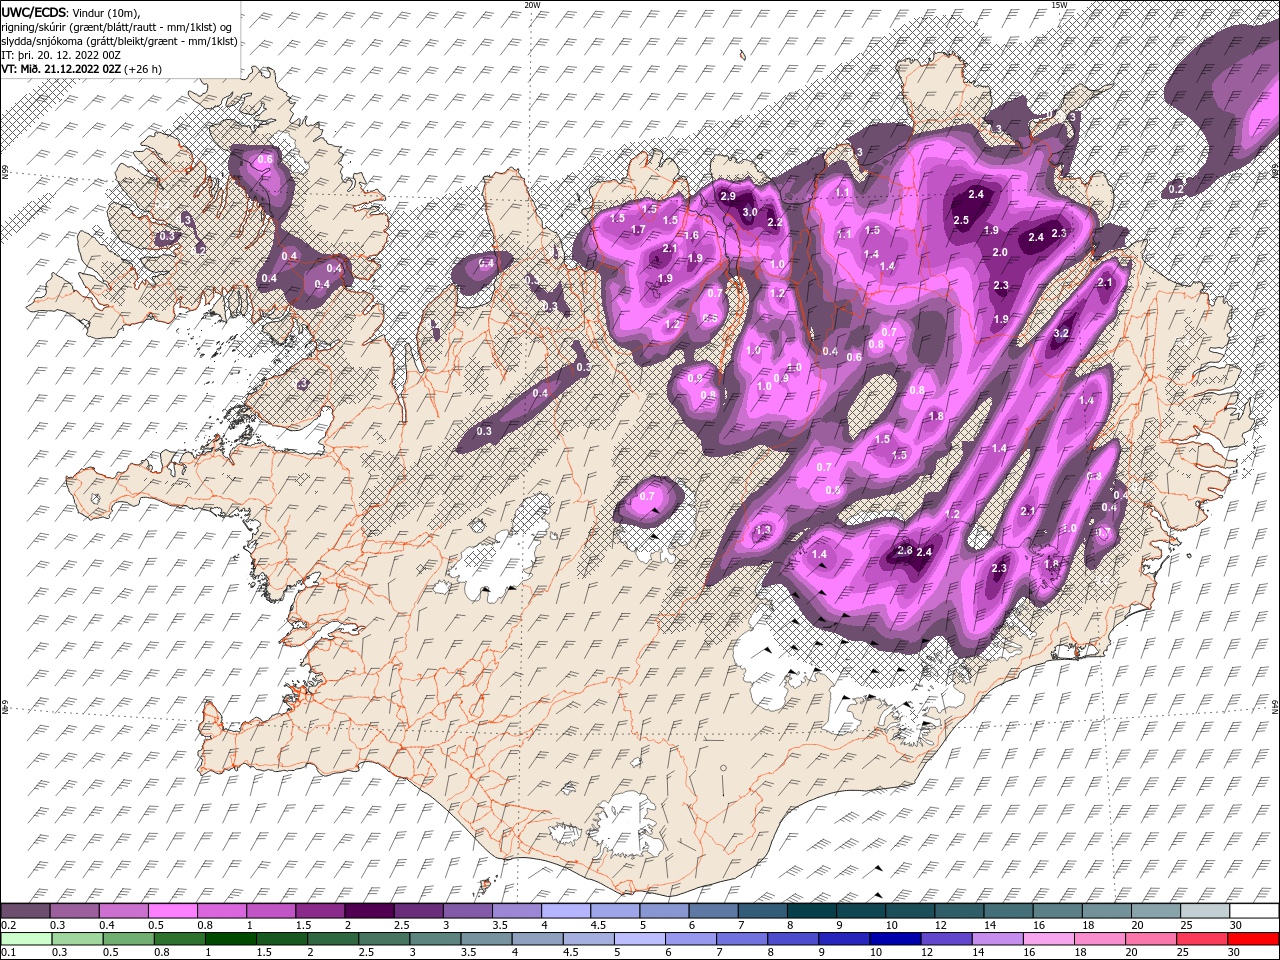Click the UWC/ECDS title text
Image resolution: width=1280 pixels, height=960 pixels.
click(x=35, y=11)
